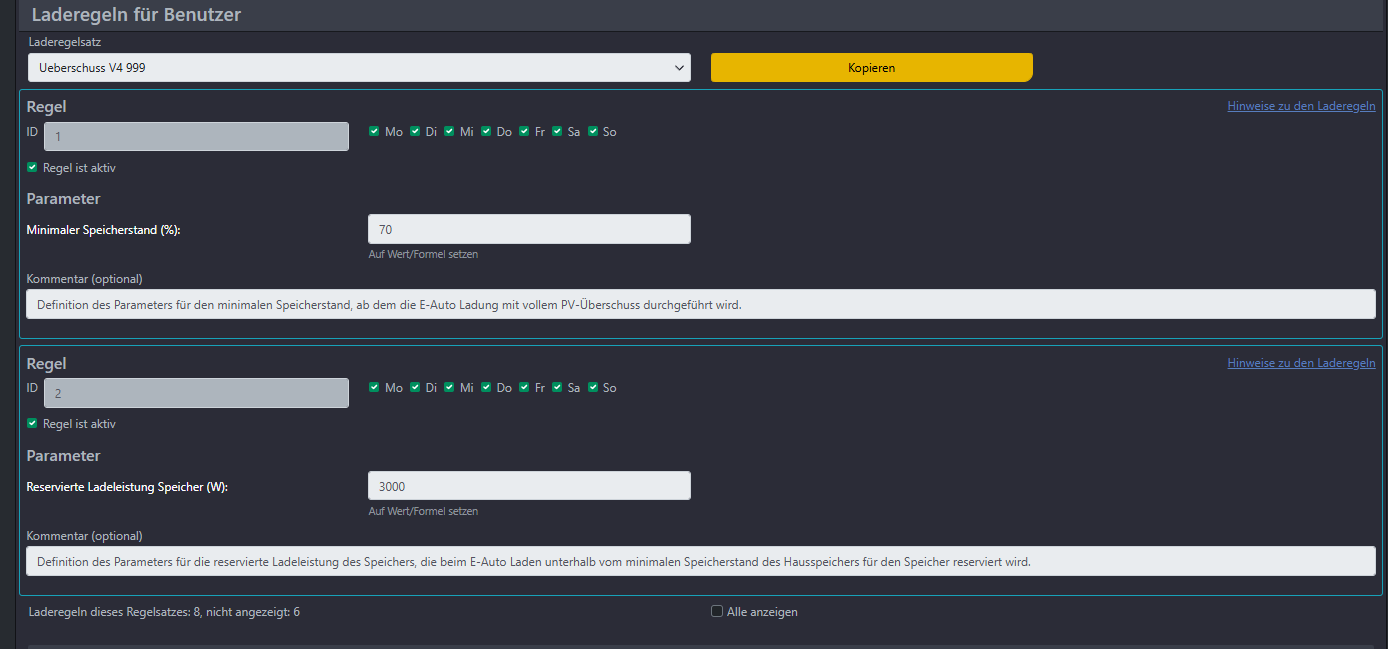Click the comment field of rule 2
The height and width of the screenshot is (649, 1388).
(700, 561)
